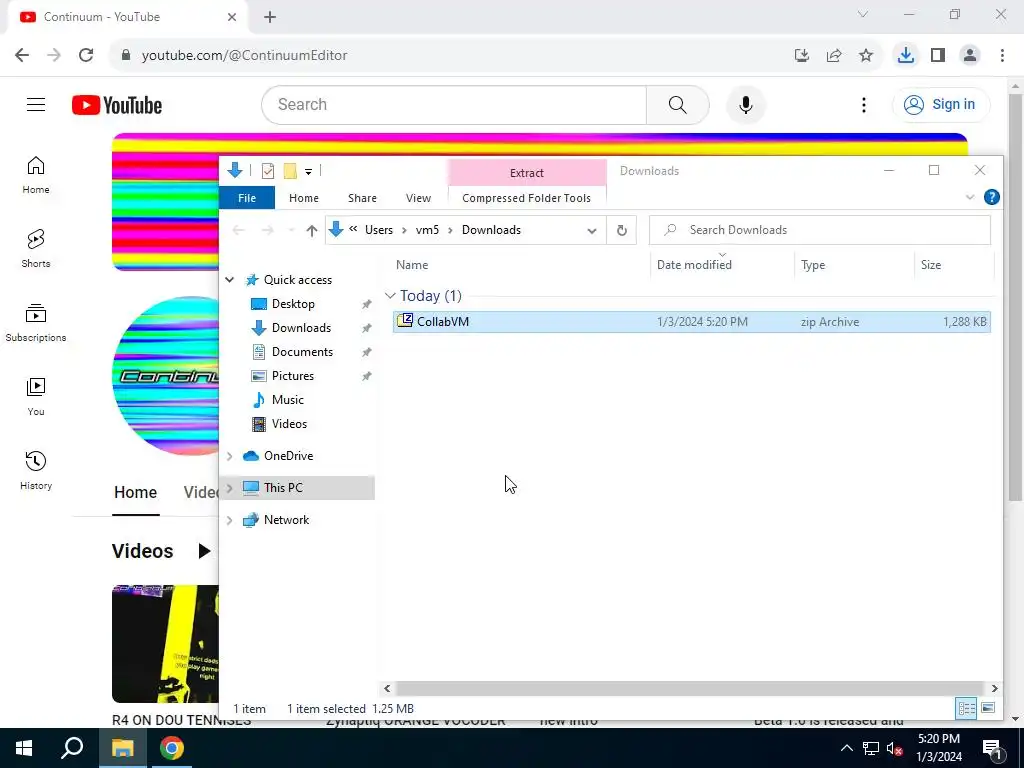Open Customize Quick Access Toolbar dropdown
The width and height of the screenshot is (1024, 768).
coord(308,172)
